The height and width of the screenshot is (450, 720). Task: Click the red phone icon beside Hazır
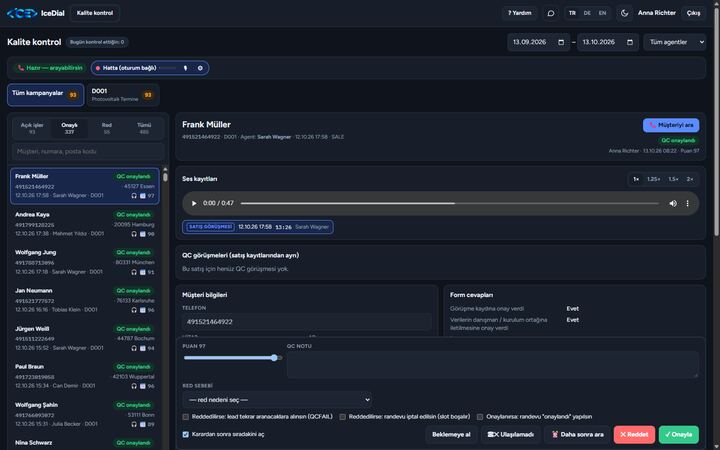coord(21,68)
